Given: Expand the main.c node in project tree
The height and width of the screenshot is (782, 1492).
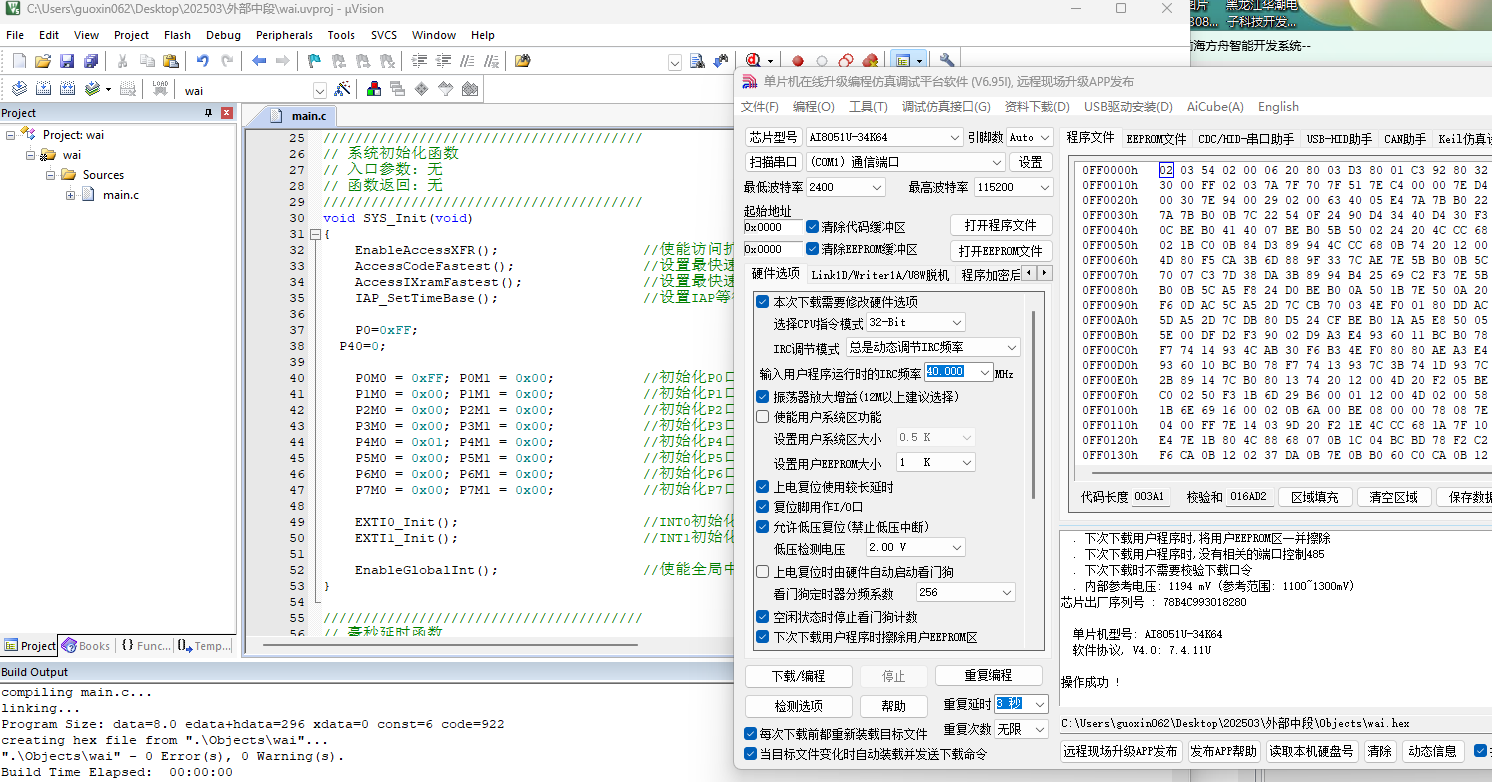Looking at the screenshot, I should point(72,195).
